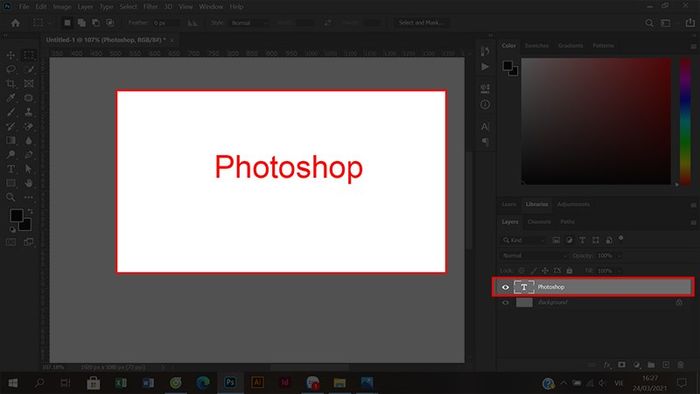Image resolution: width=700 pixels, height=394 pixels.
Task: Select the Rectangular Marquee tool
Action: click(x=29, y=55)
